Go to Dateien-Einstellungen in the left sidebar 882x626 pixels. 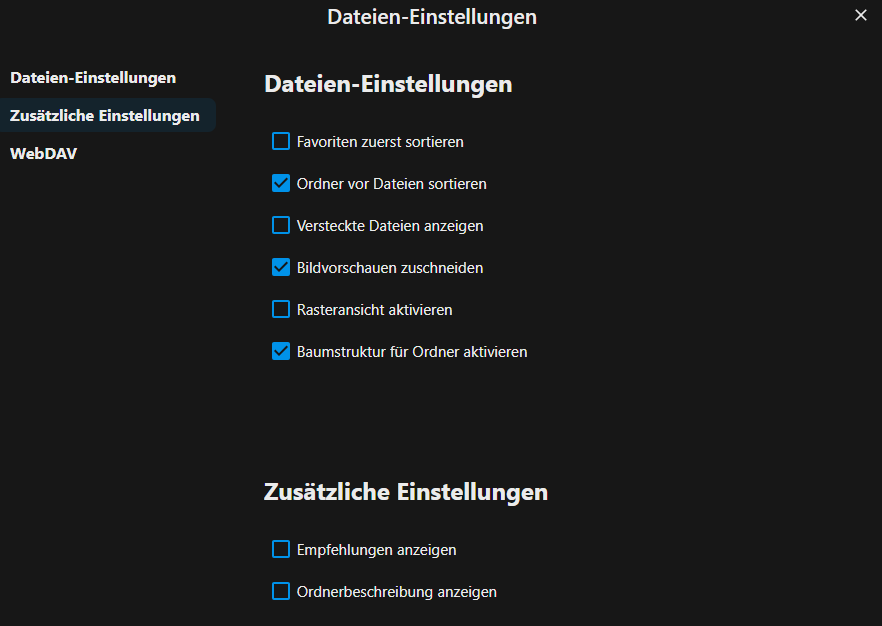tap(93, 77)
